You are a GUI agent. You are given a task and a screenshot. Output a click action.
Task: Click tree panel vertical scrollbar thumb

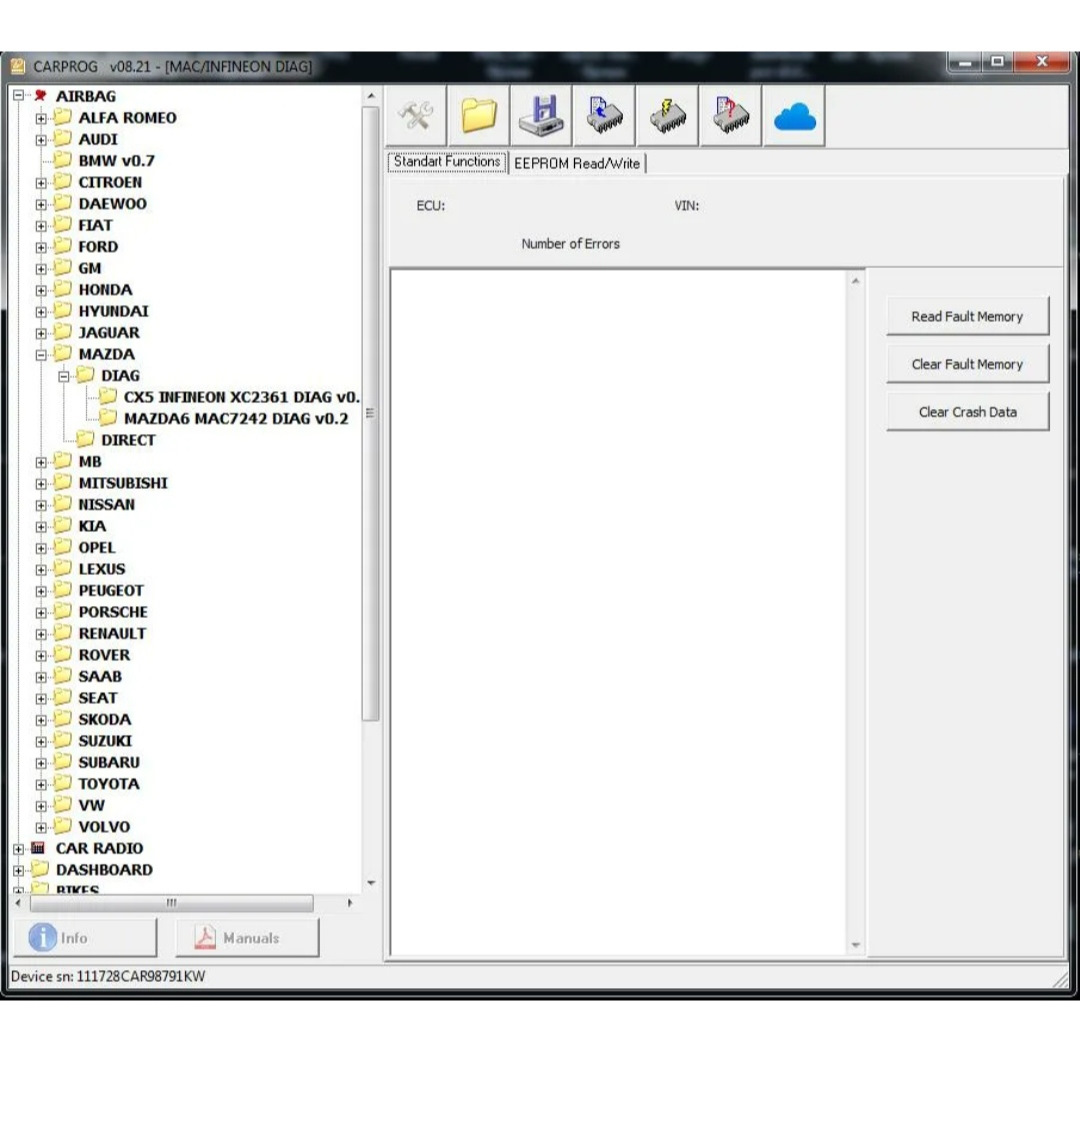click(370, 413)
